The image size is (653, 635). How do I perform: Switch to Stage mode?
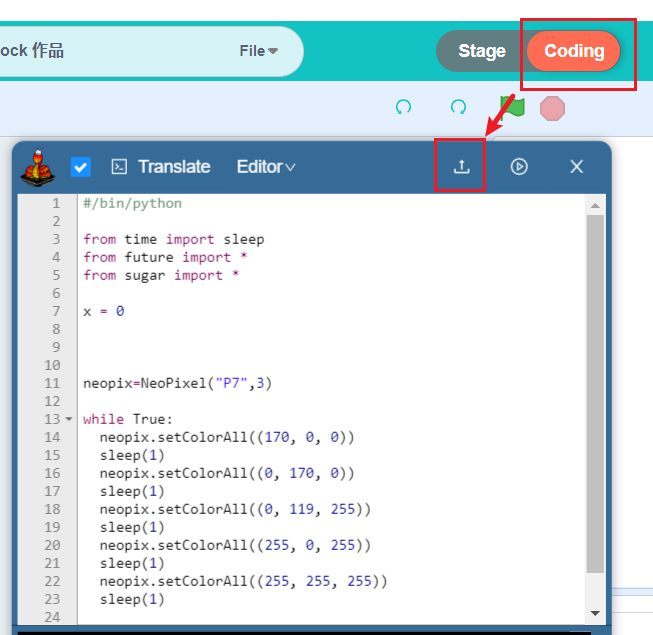(481, 51)
